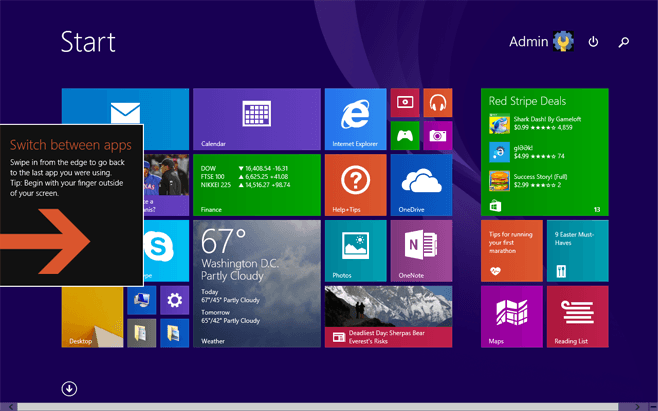Launch the Calendar tile
Viewport: 658px width, 411px height.
tap(256, 119)
